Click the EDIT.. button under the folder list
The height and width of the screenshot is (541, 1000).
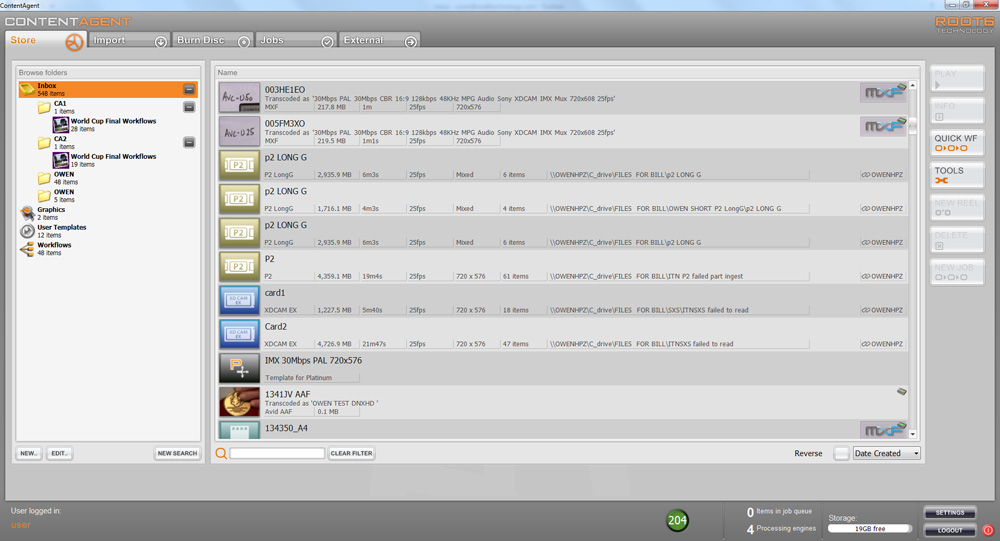(59, 454)
